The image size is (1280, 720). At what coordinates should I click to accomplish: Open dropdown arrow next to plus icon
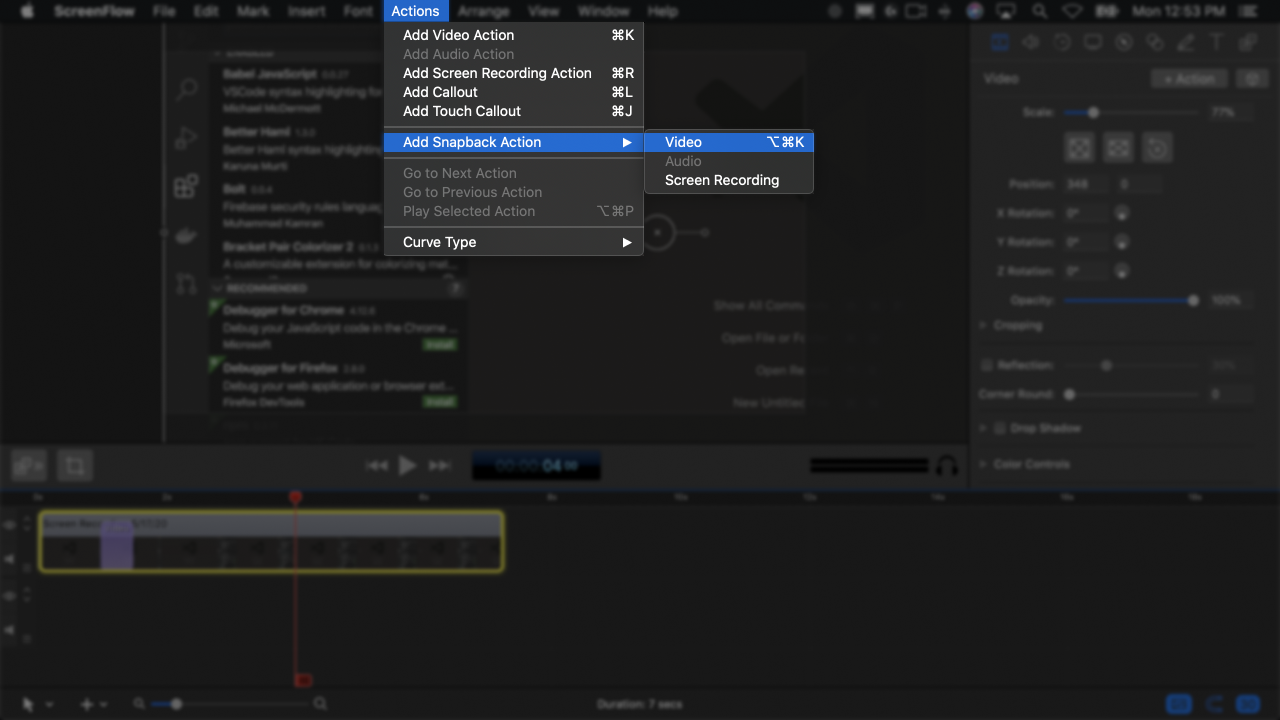click(x=104, y=705)
